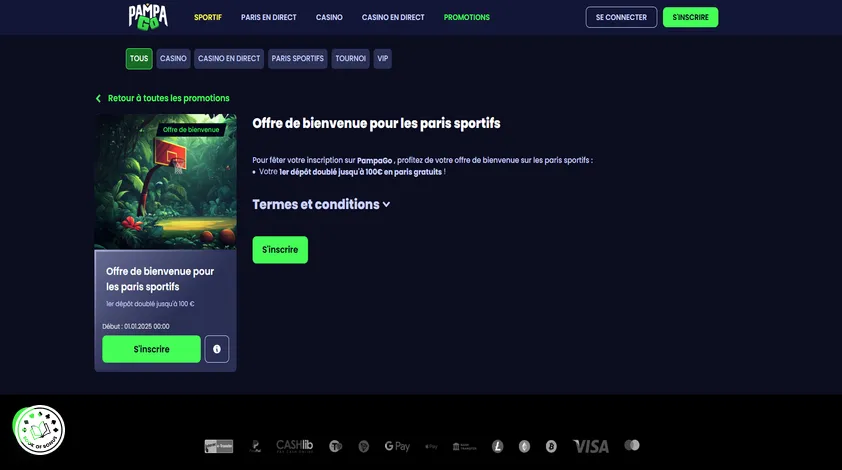Open the Sportif menu item
Viewport: 842px width, 470px height.
pos(208,17)
